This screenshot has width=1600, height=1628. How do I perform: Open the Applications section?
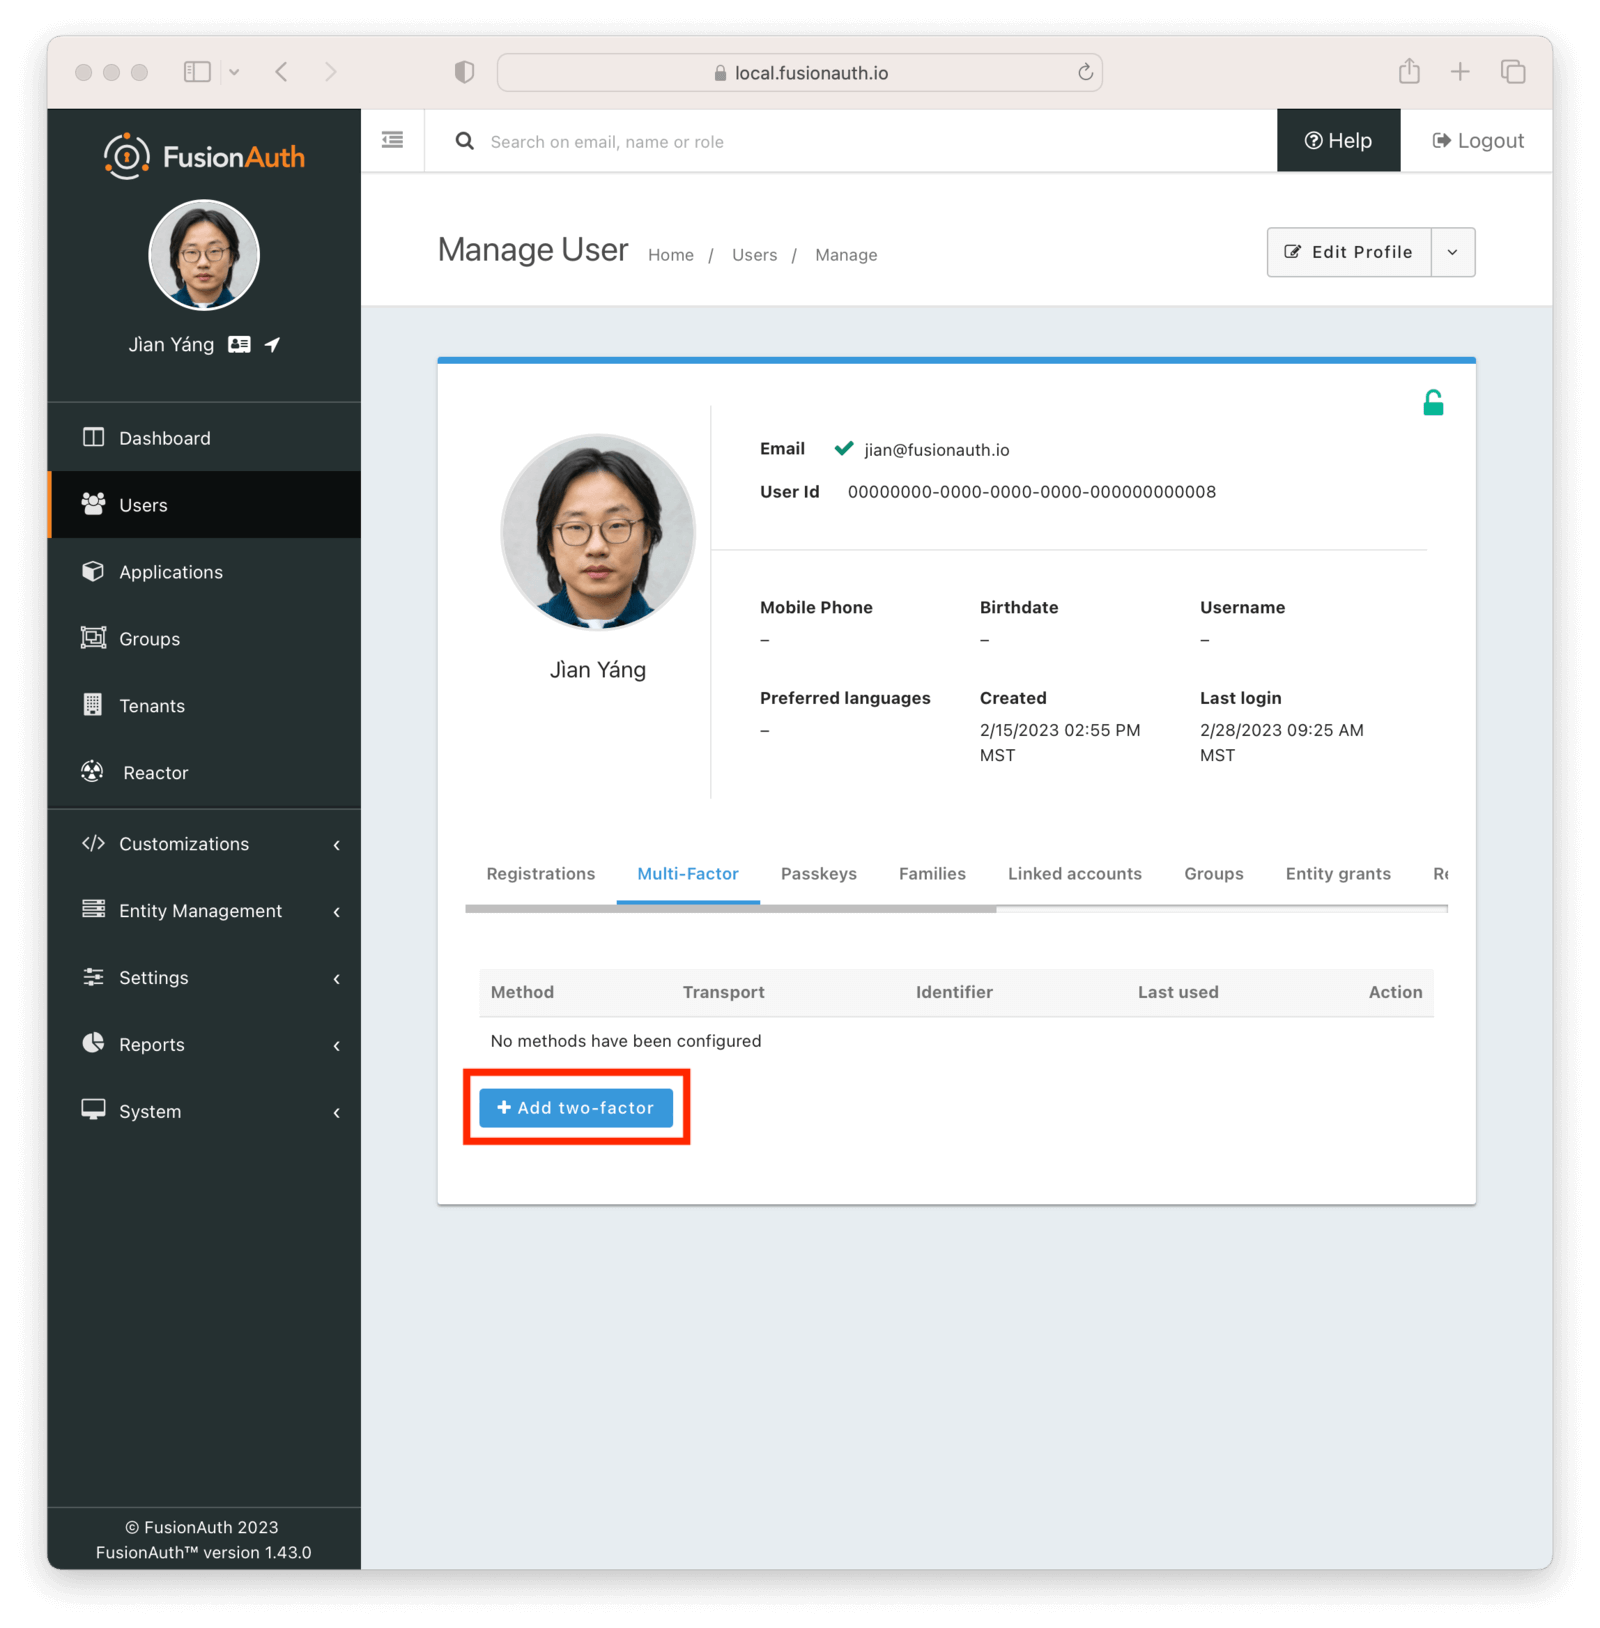point(170,571)
